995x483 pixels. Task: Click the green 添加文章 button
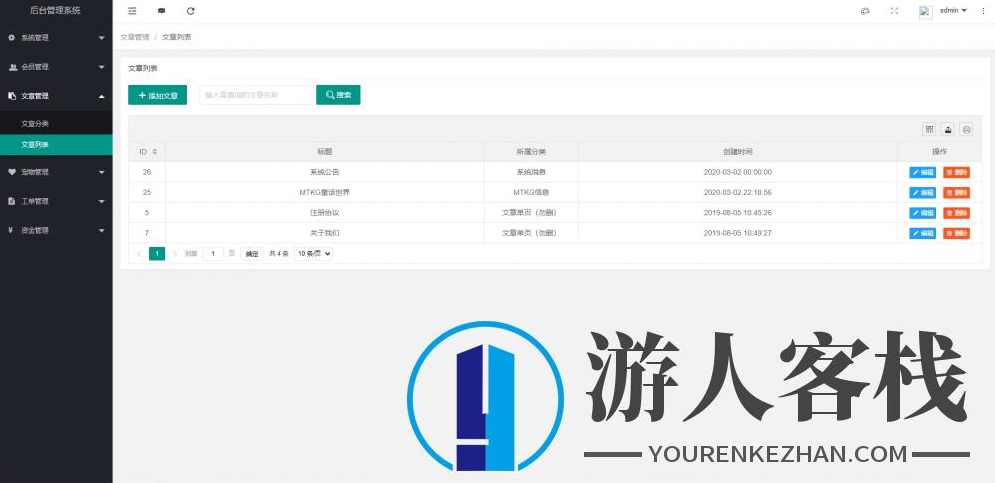point(157,95)
